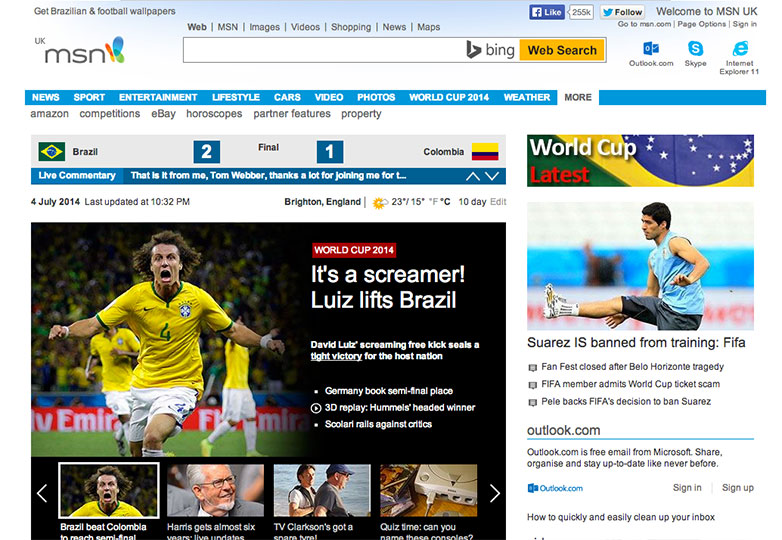Click the competitions sub-navigation link
Screen dimensions: 782x540
110,114
